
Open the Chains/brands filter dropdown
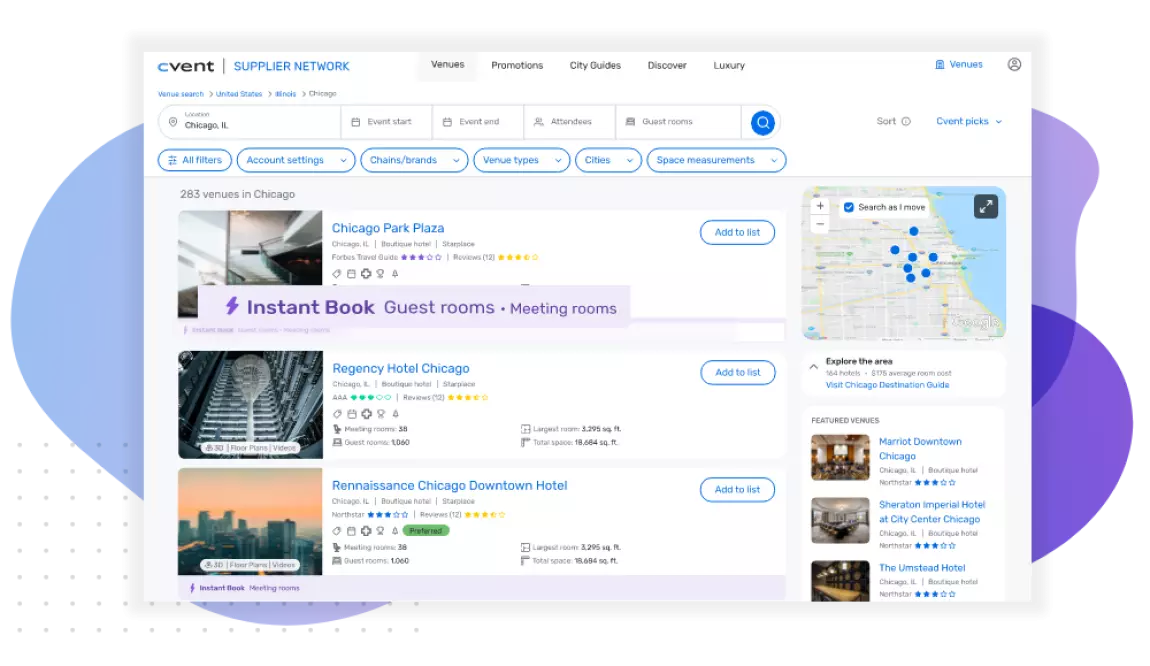click(x=414, y=160)
